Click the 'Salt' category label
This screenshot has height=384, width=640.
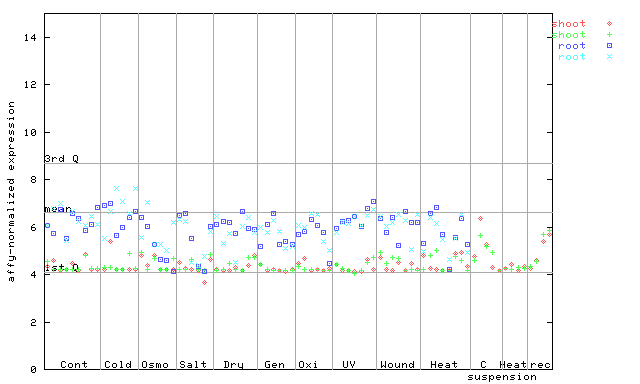193,364
